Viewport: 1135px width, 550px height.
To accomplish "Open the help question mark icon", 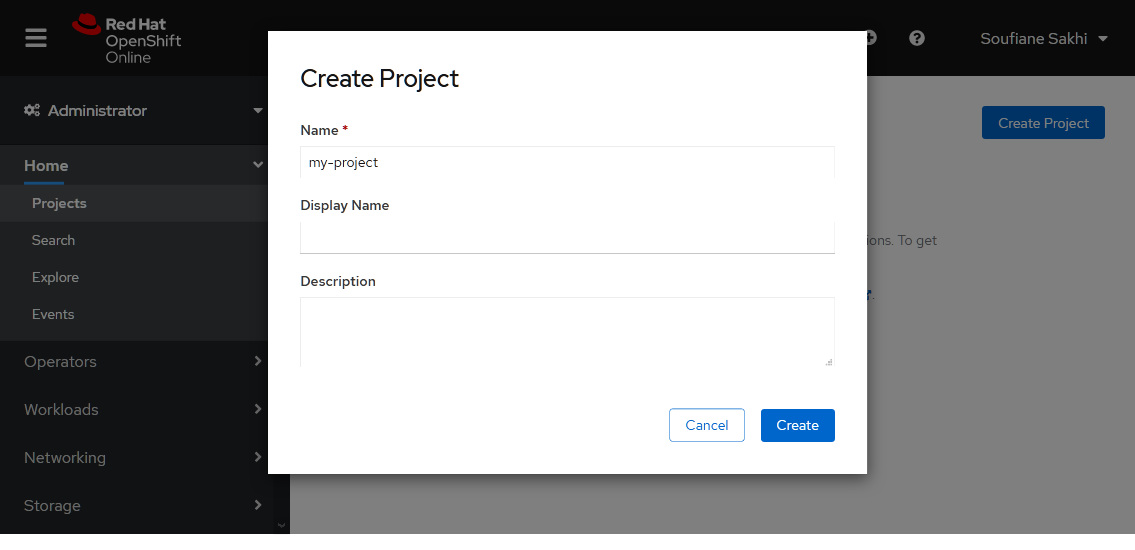I will [x=916, y=38].
